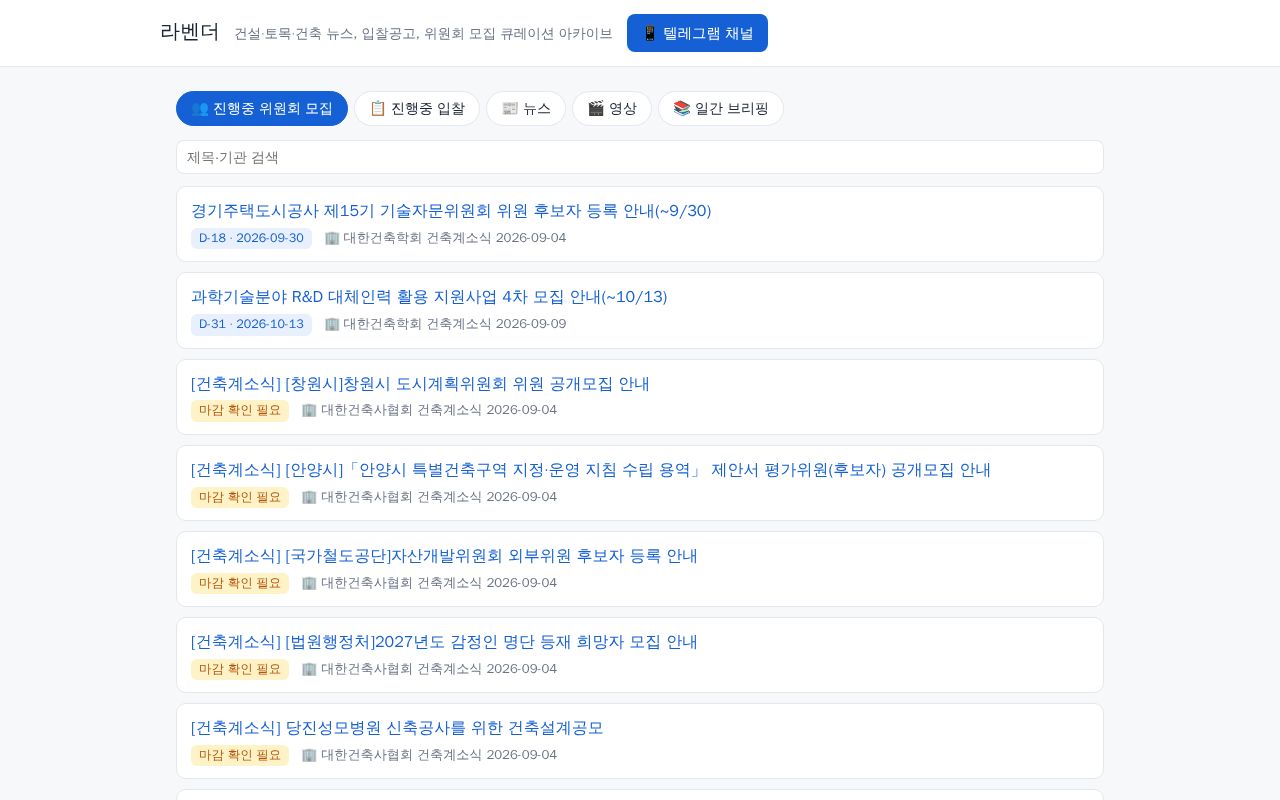This screenshot has height=800, width=1280.
Task: Click 마감 확인 필요 badge on 창원시 card
Action: tap(240, 410)
